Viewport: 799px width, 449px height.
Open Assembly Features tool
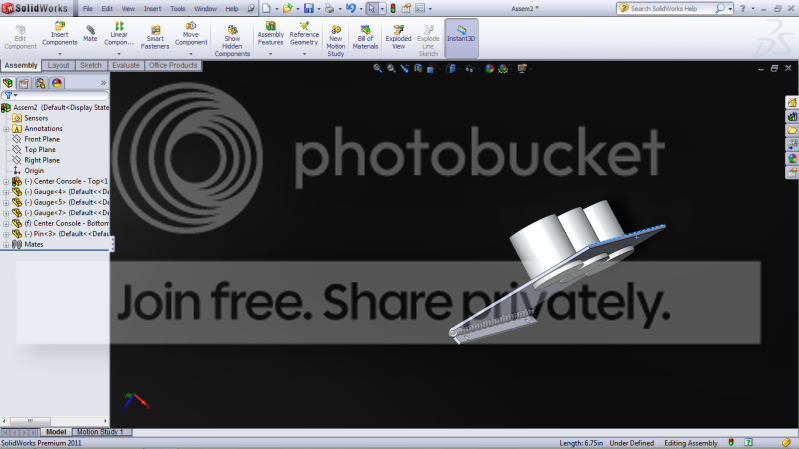[x=271, y=34]
